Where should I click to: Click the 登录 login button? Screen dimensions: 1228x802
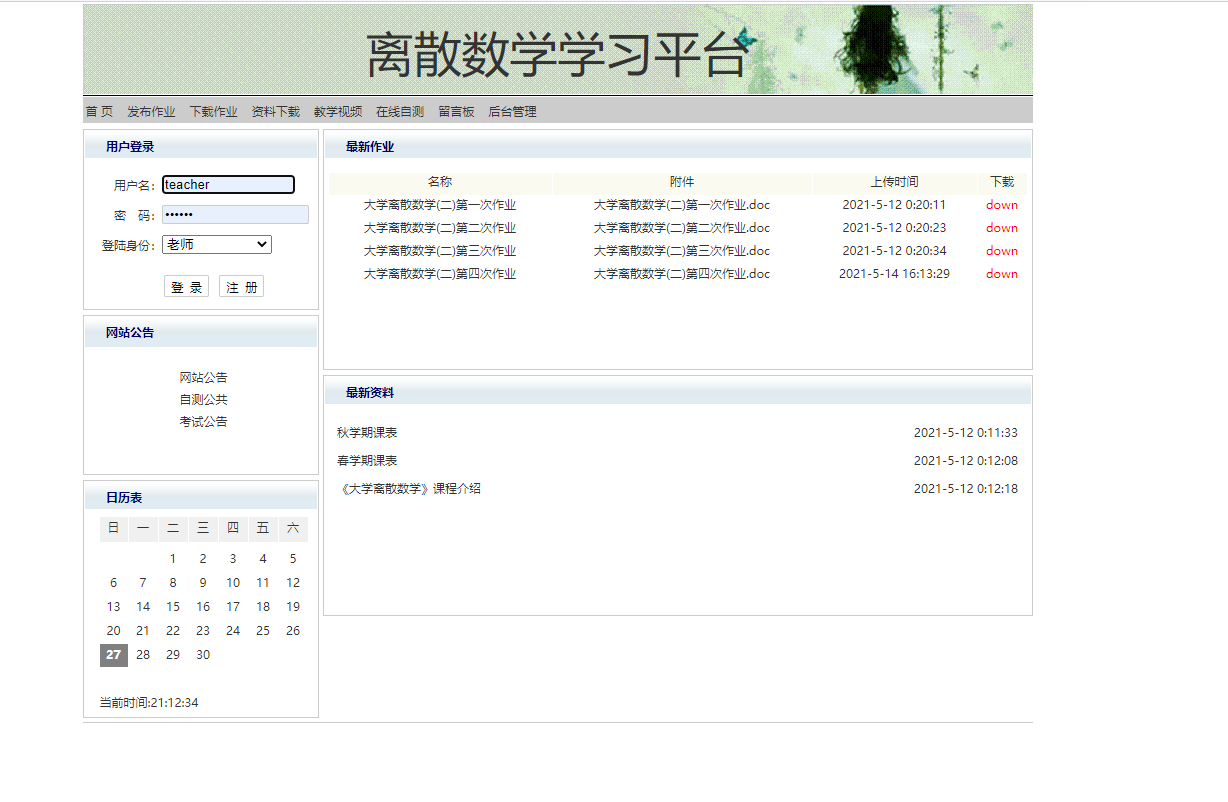tap(186, 285)
